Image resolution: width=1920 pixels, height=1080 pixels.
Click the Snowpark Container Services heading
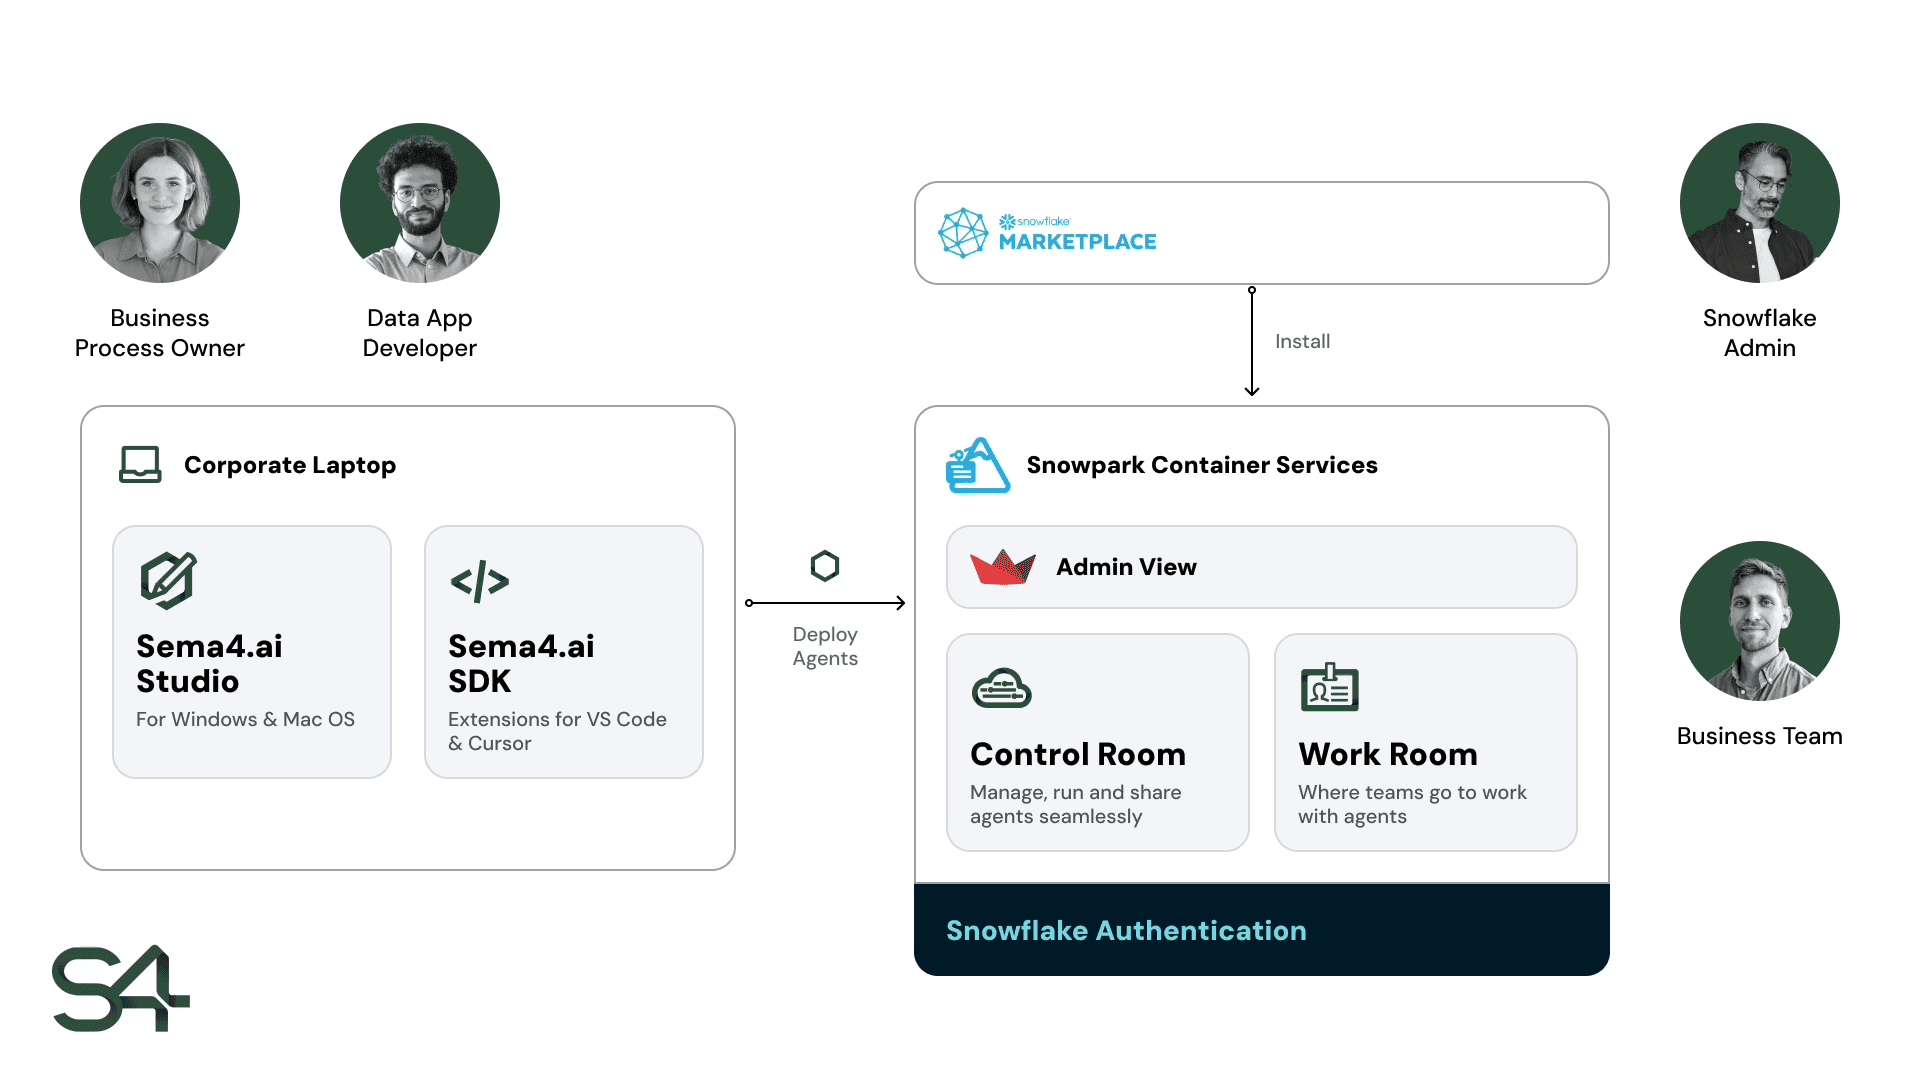tap(1202, 465)
